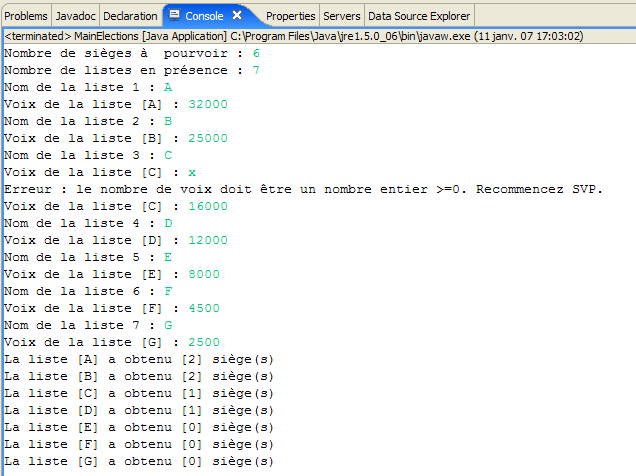This screenshot has width=636, height=476.
Task: Select the Declaration tab
Action: (131, 16)
